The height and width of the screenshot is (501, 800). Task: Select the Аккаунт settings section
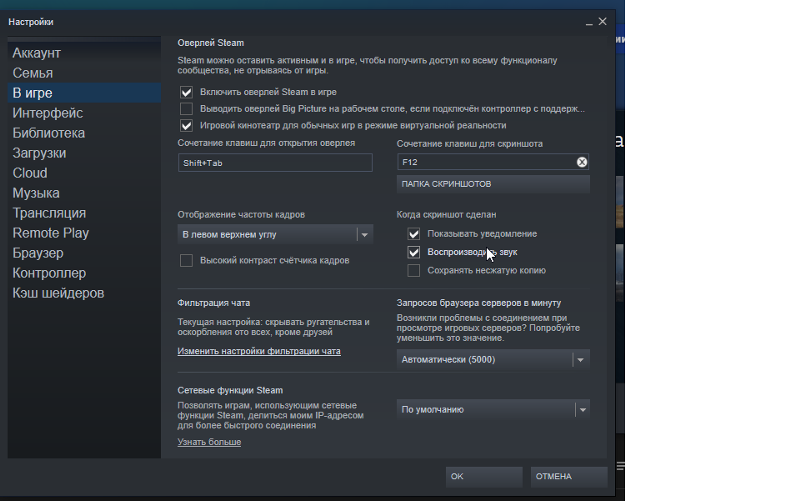84,53
